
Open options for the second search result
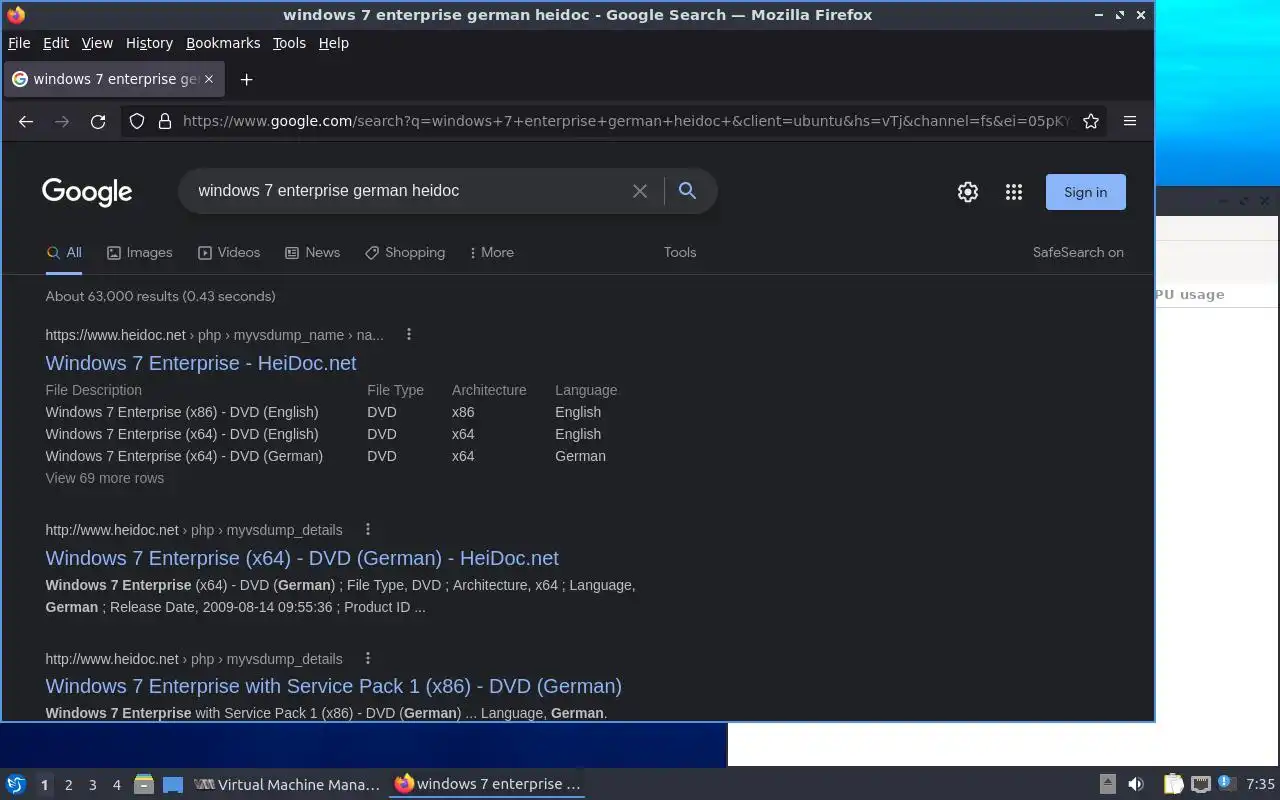point(367,530)
